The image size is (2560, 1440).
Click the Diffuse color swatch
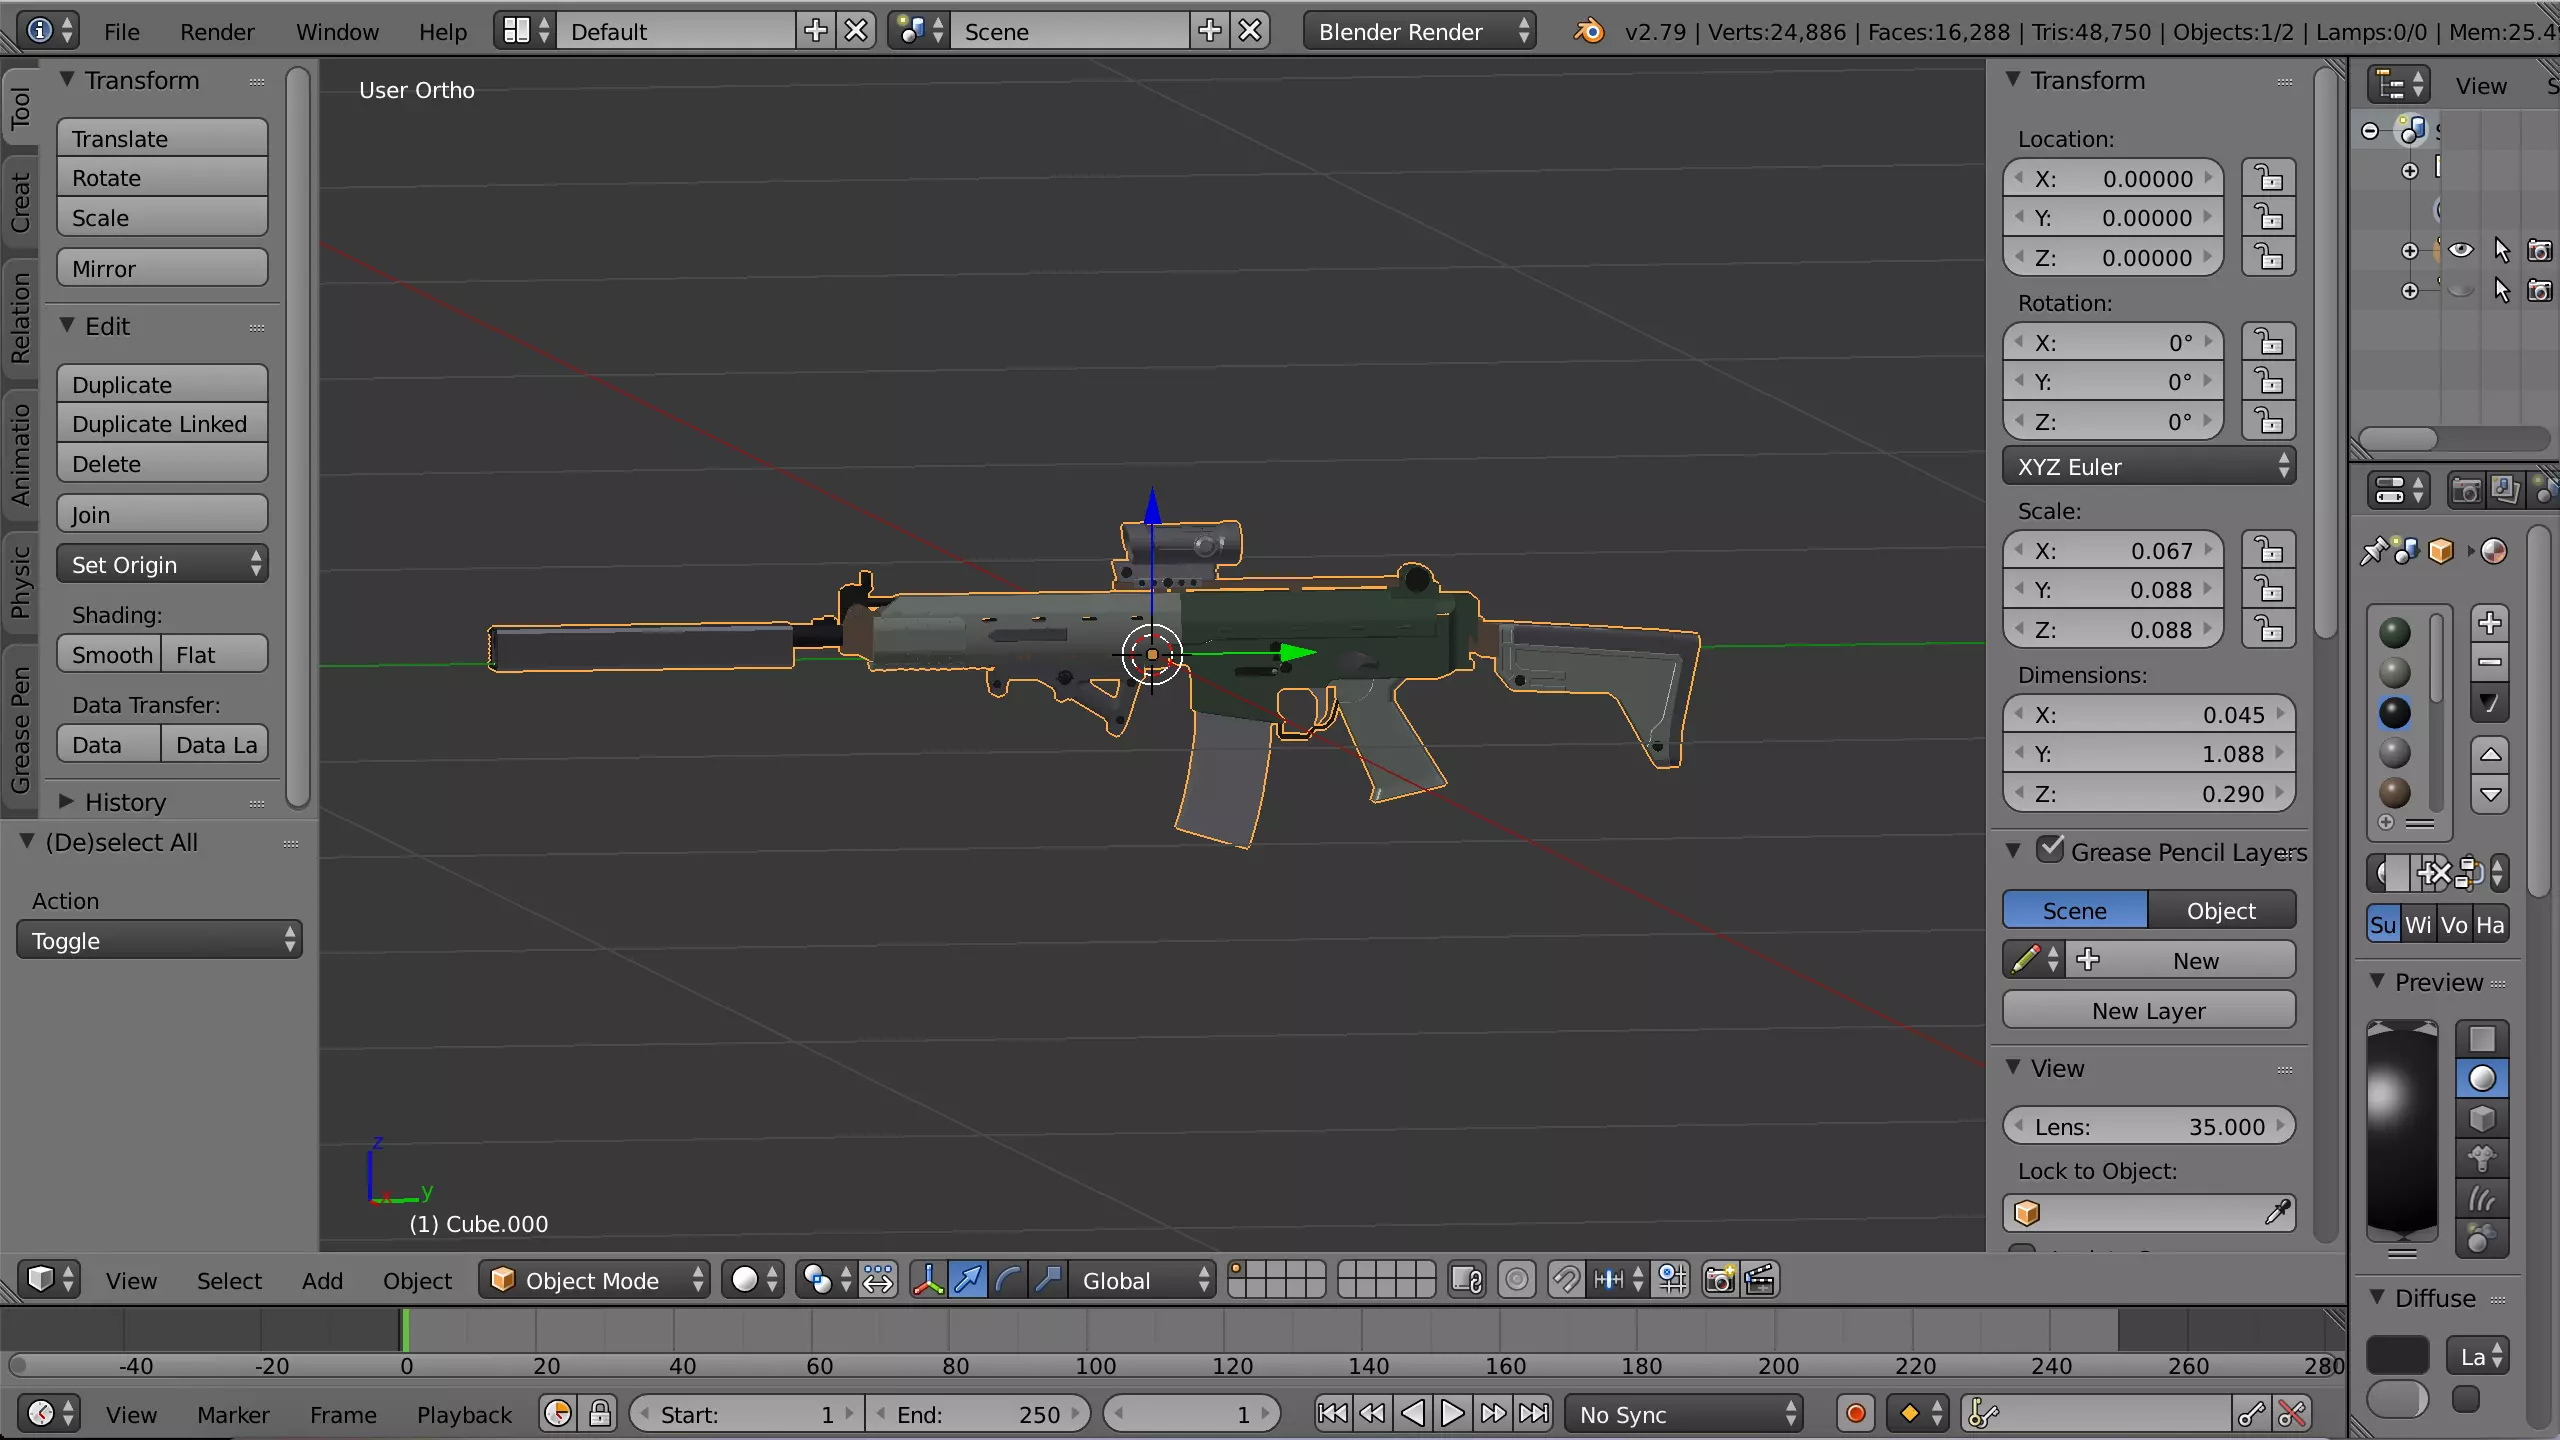pyautogui.click(x=2397, y=1357)
